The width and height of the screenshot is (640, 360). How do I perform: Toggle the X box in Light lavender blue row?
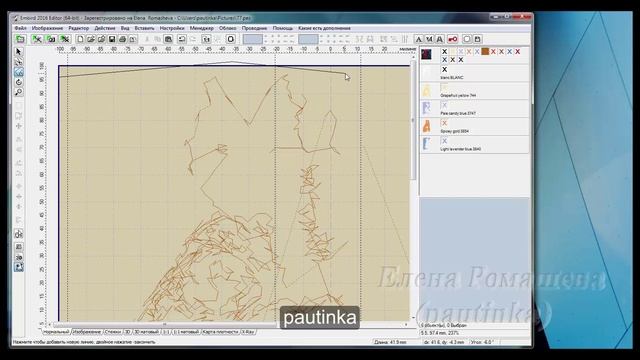click(444, 141)
